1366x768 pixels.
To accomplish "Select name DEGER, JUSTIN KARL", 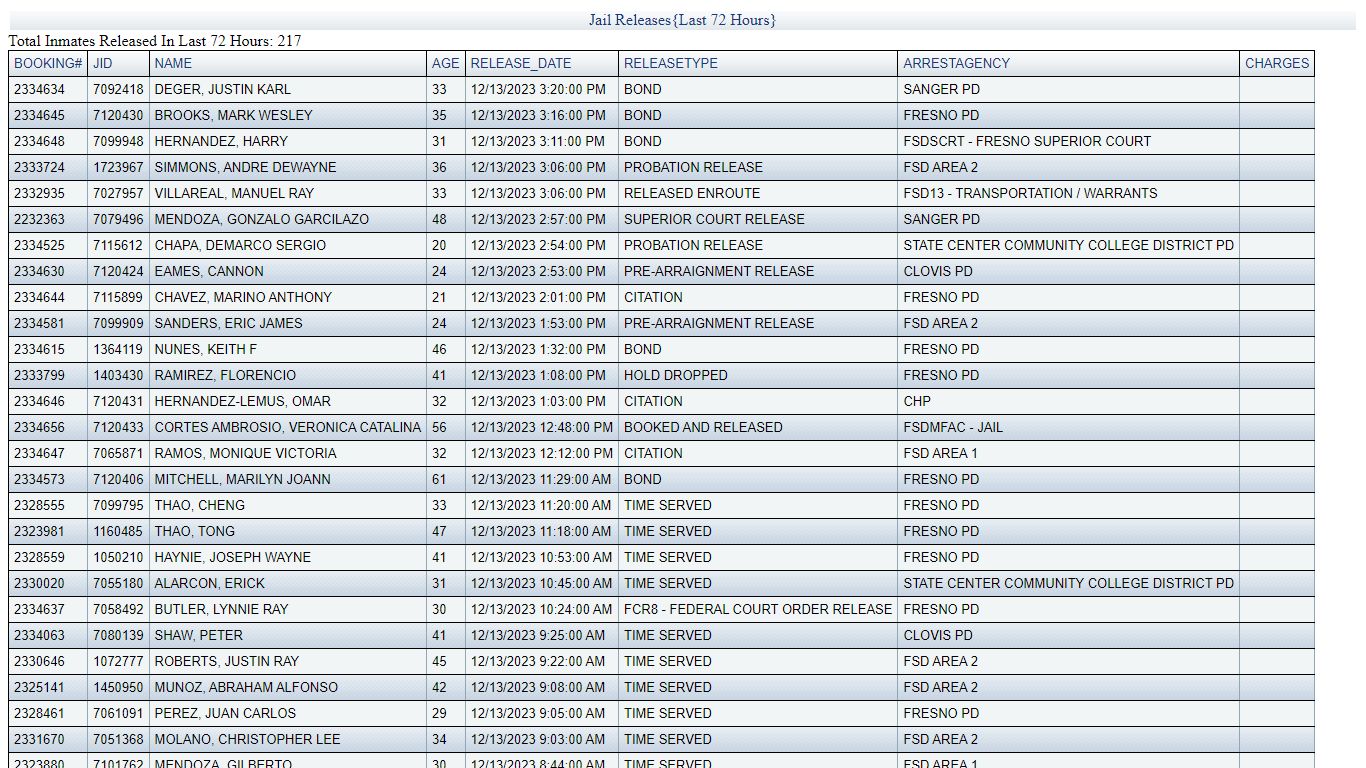I will pyautogui.click(x=223, y=89).
